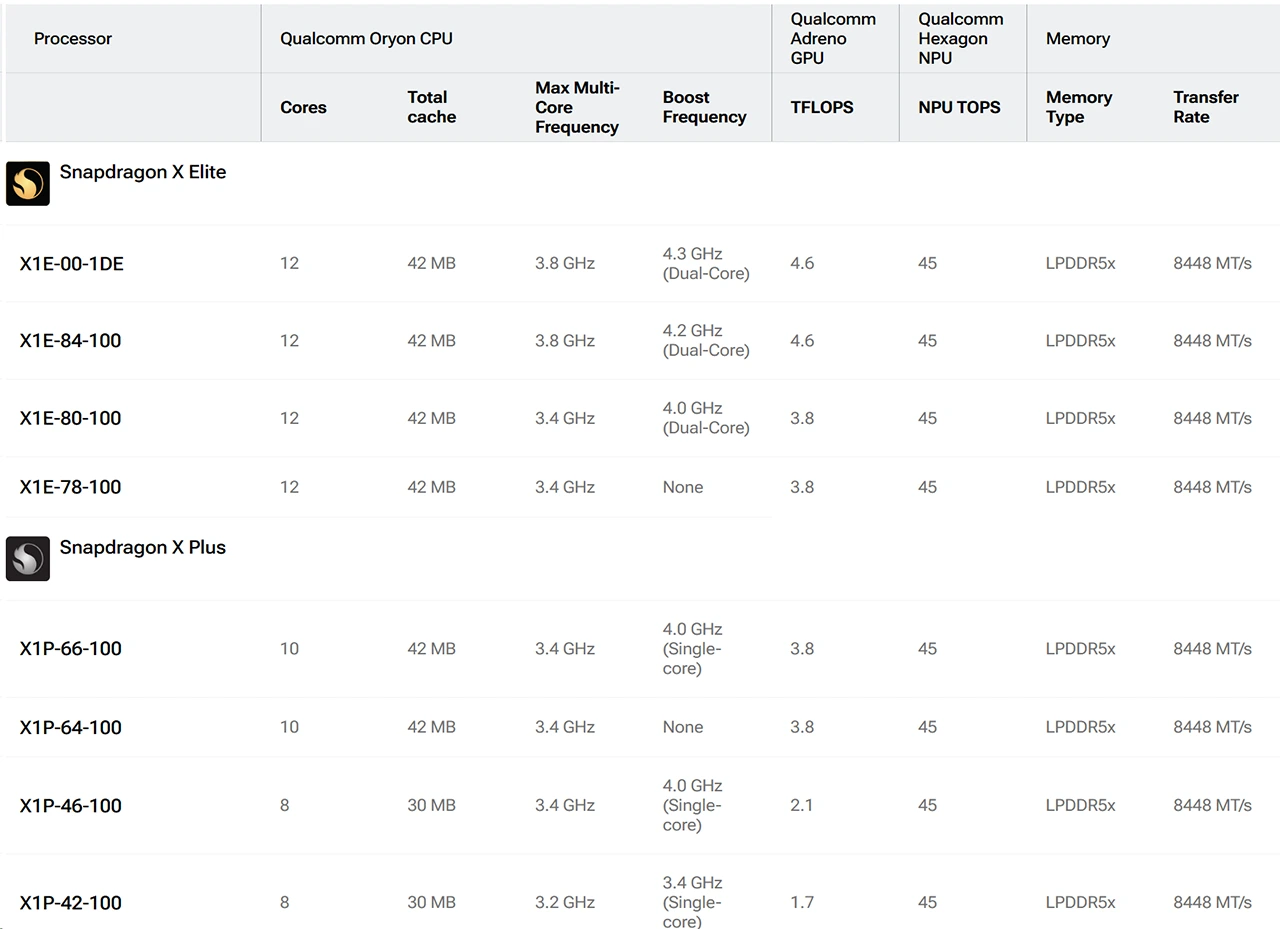The image size is (1280, 929).
Task: Select the X1P-42-100 processor name
Action: (x=70, y=903)
